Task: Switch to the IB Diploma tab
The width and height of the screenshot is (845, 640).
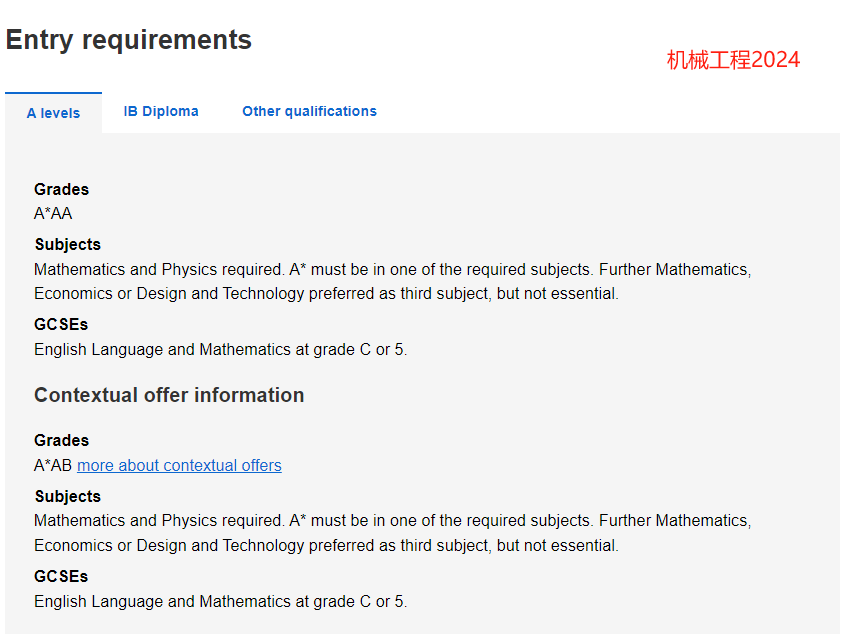Action: click(x=161, y=111)
